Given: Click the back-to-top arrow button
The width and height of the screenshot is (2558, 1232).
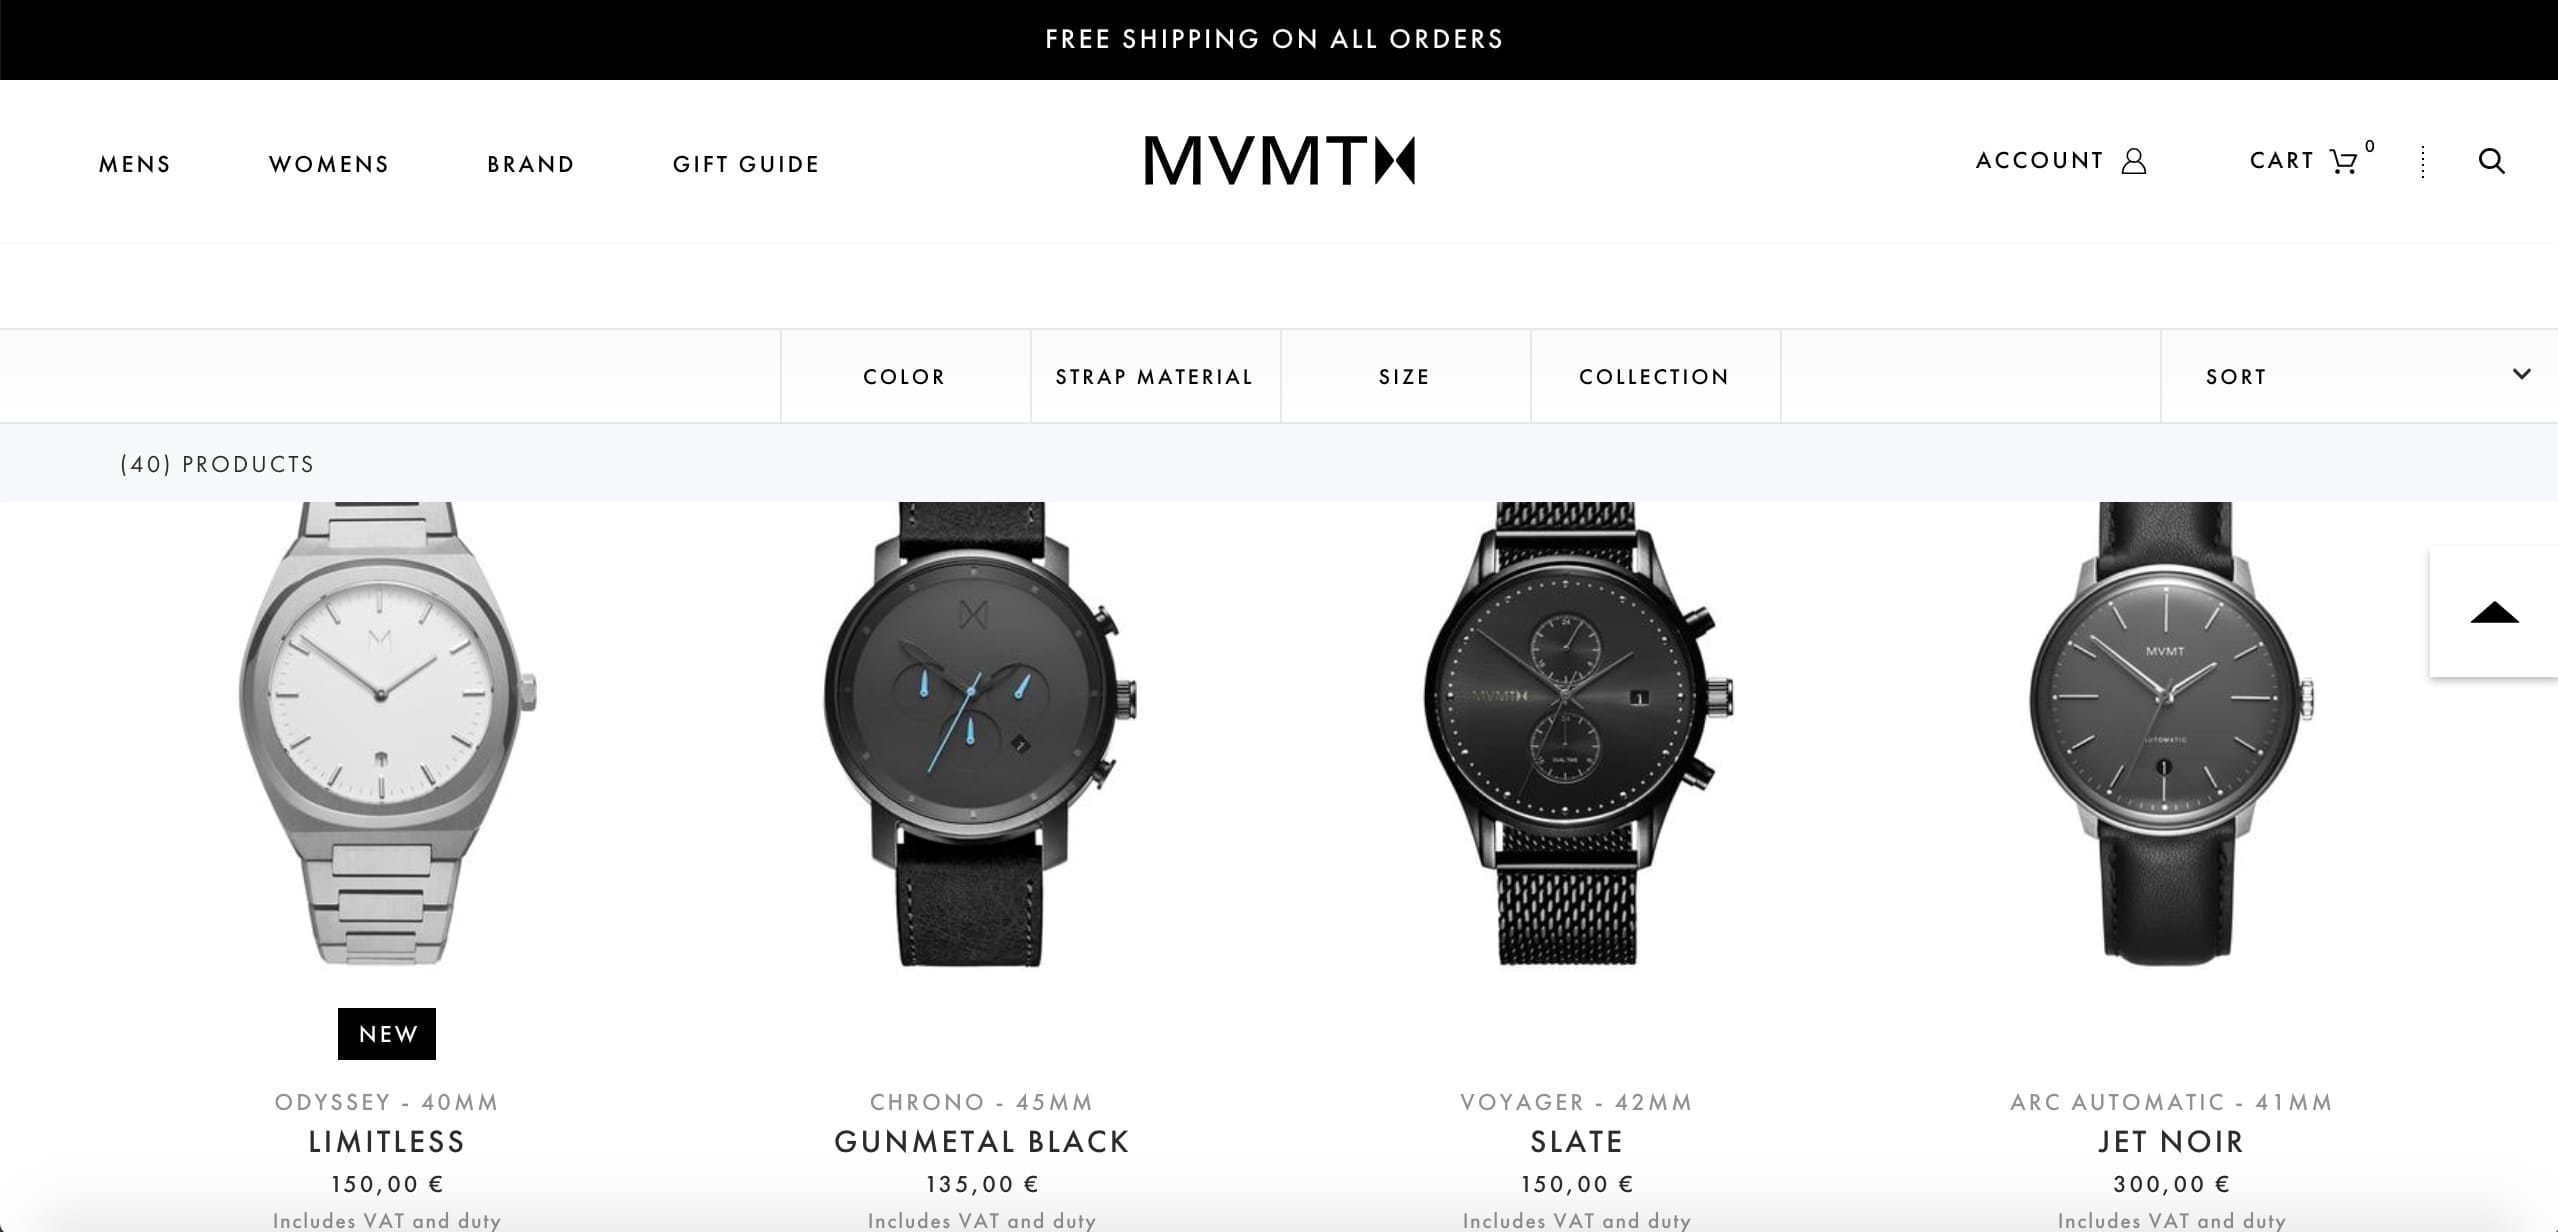Looking at the screenshot, I should tap(2494, 612).
